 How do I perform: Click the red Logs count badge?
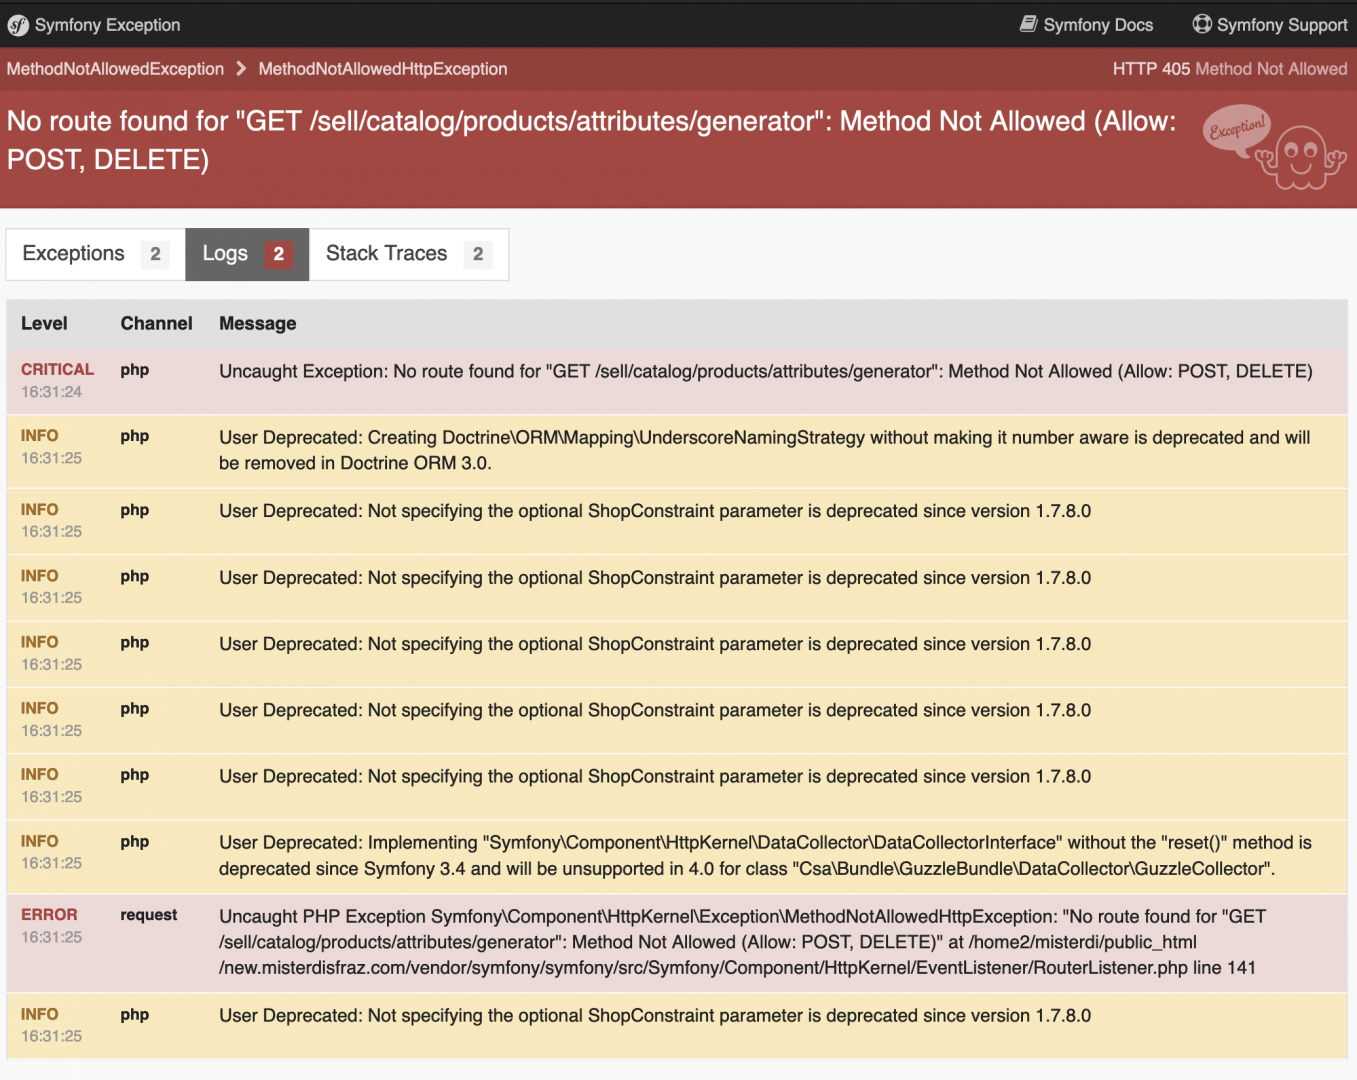279,254
